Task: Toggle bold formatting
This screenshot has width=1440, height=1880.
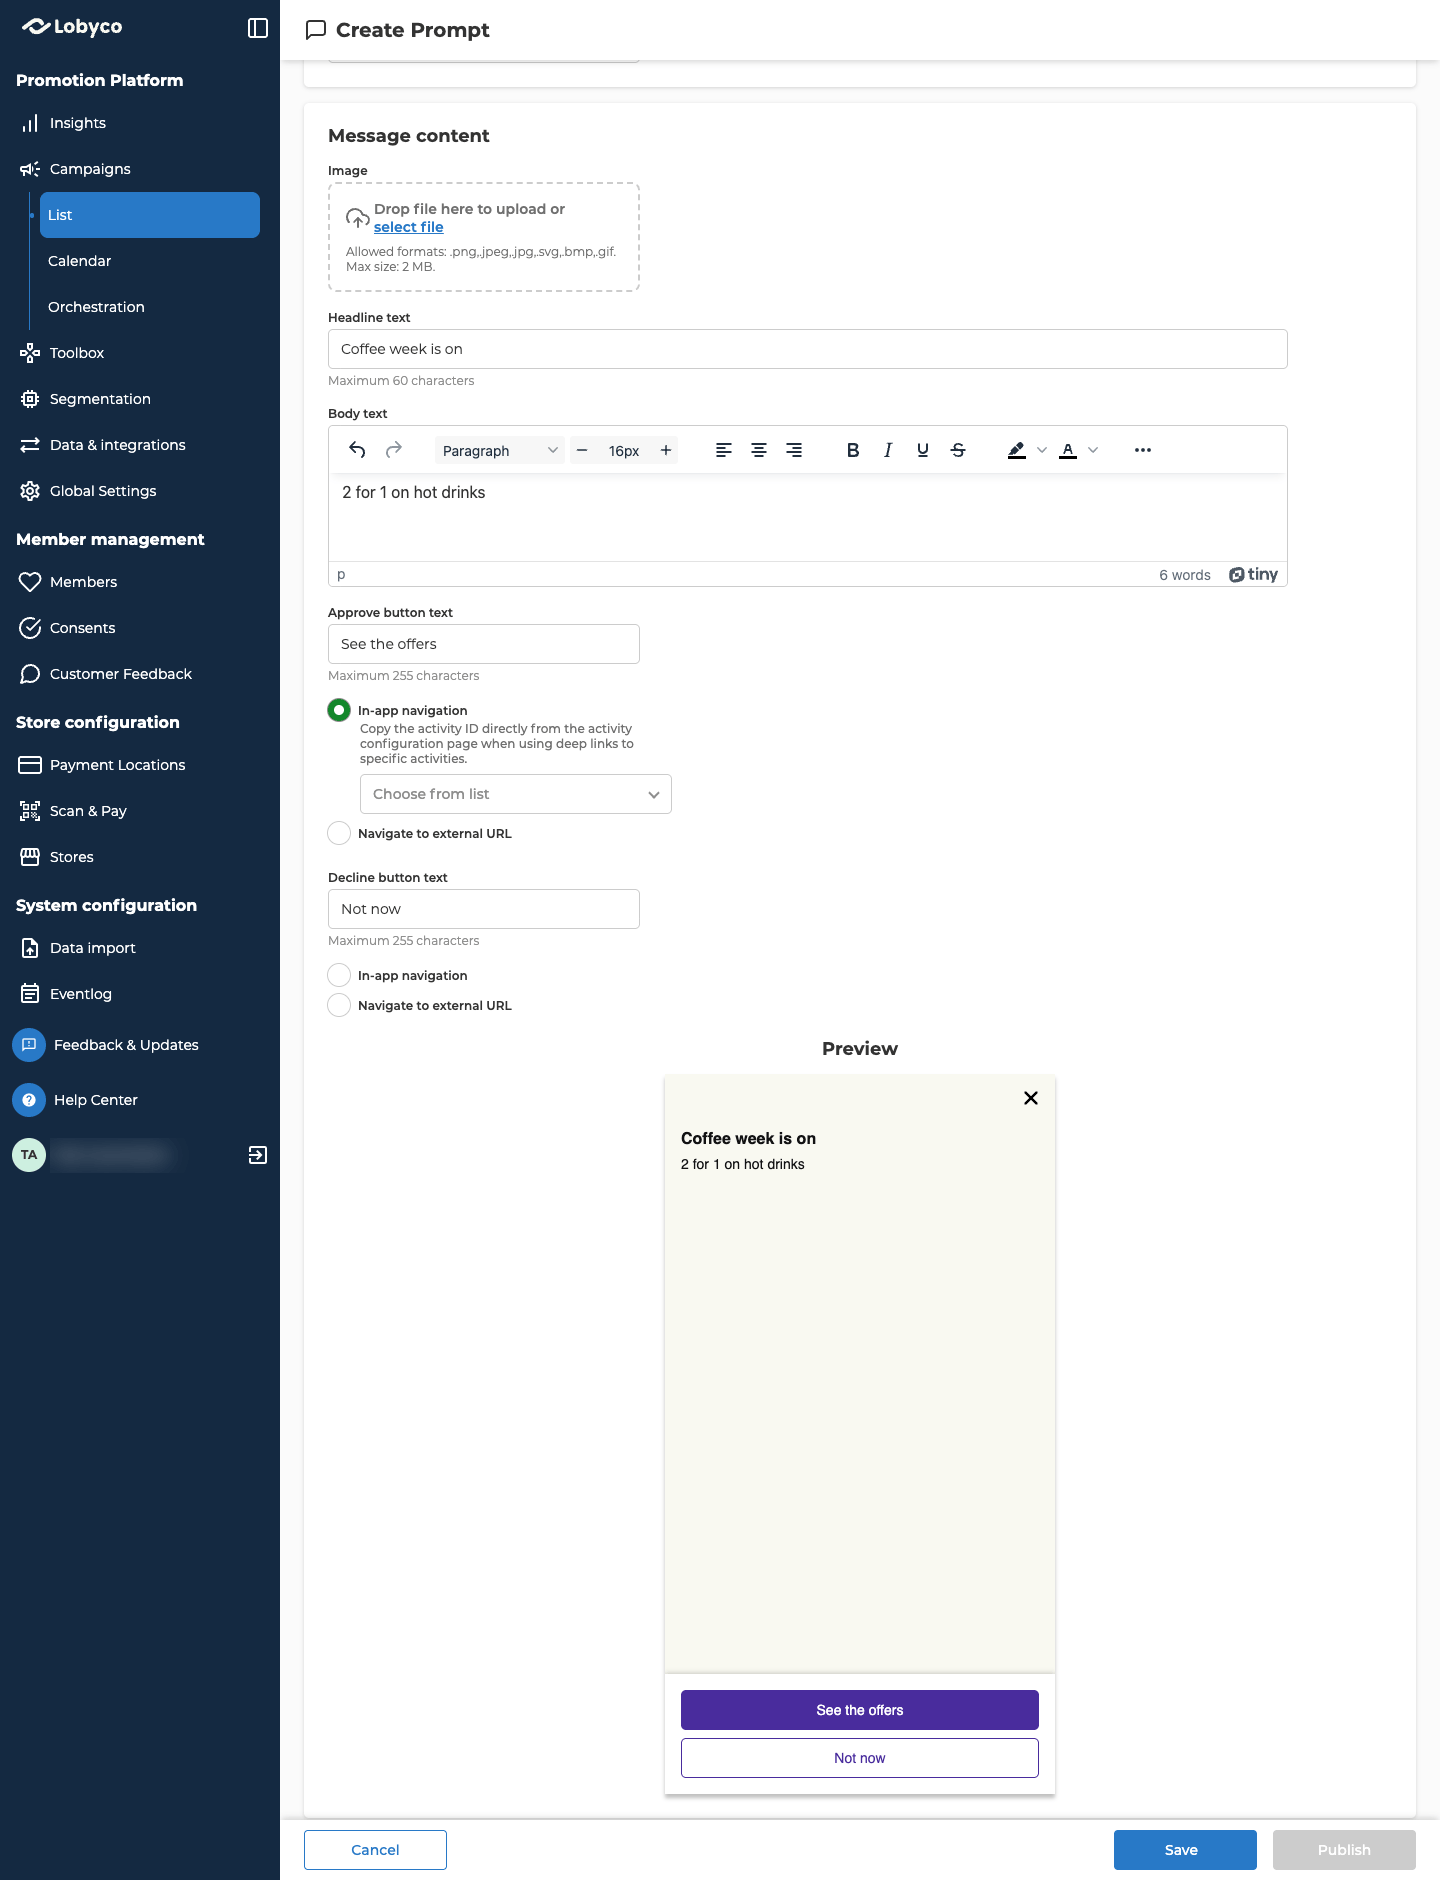Action: tap(853, 450)
